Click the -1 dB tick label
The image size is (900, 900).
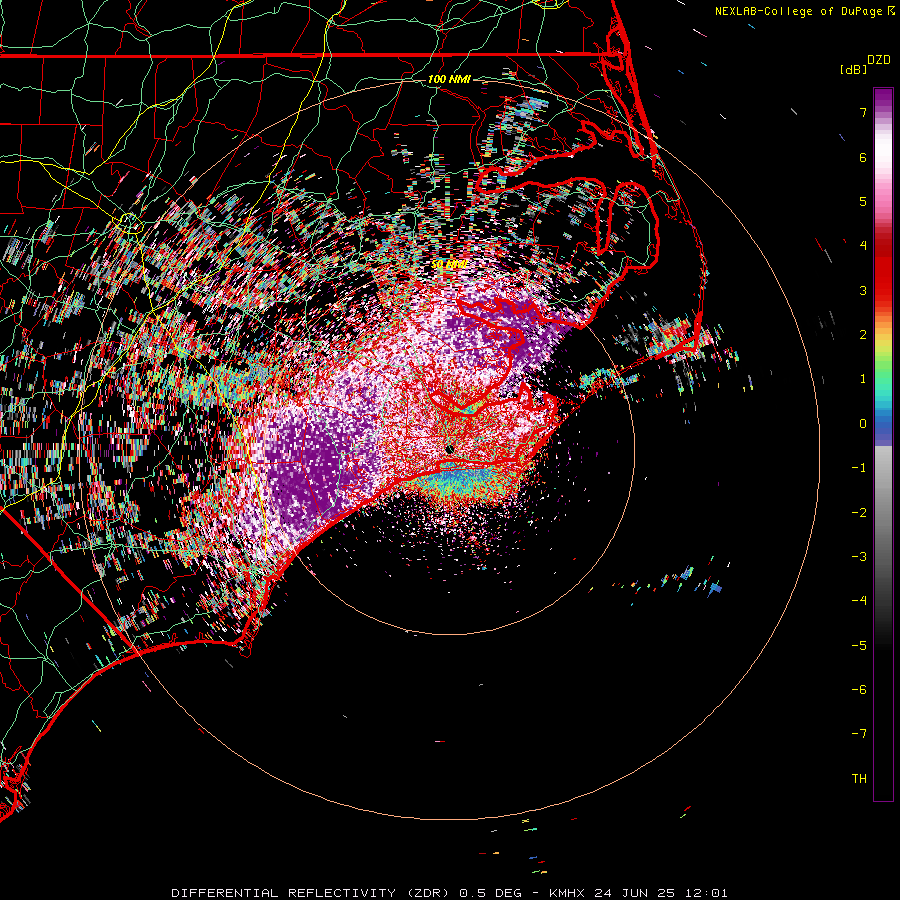(x=859, y=468)
